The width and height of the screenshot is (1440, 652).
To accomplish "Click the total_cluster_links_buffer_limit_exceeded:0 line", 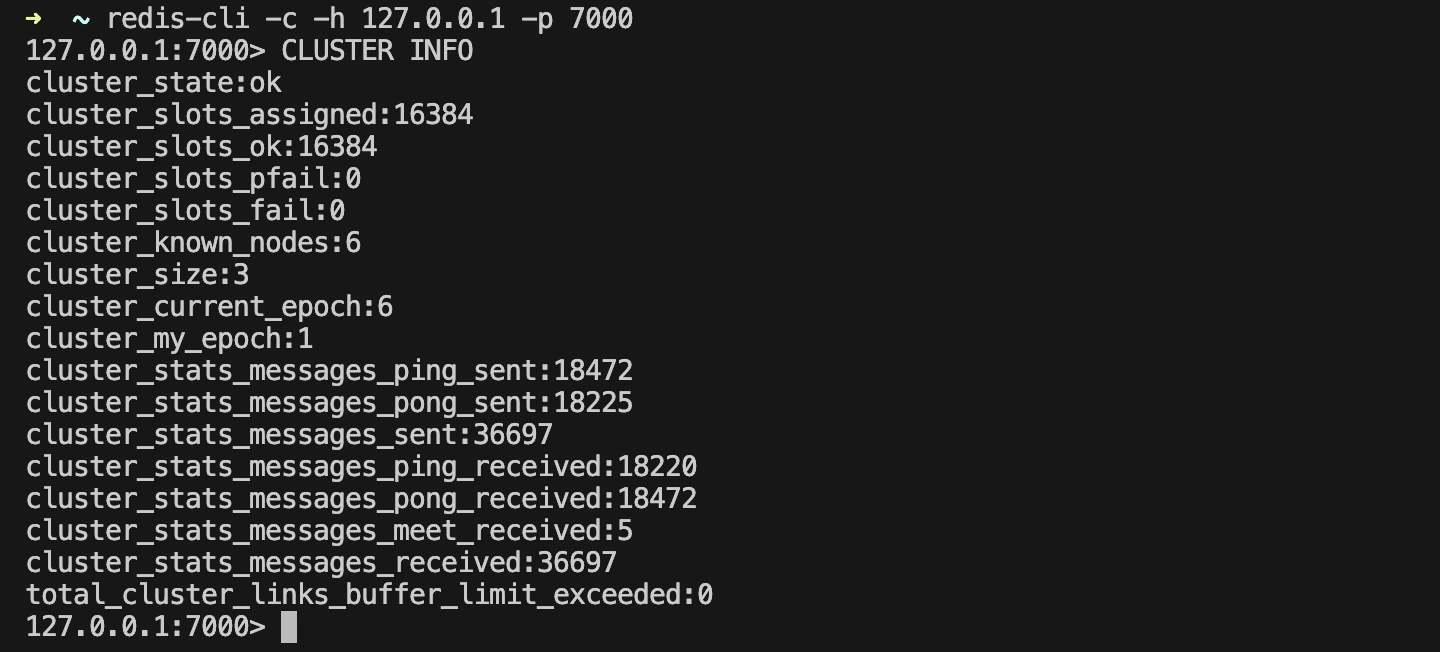I will click(x=369, y=595).
